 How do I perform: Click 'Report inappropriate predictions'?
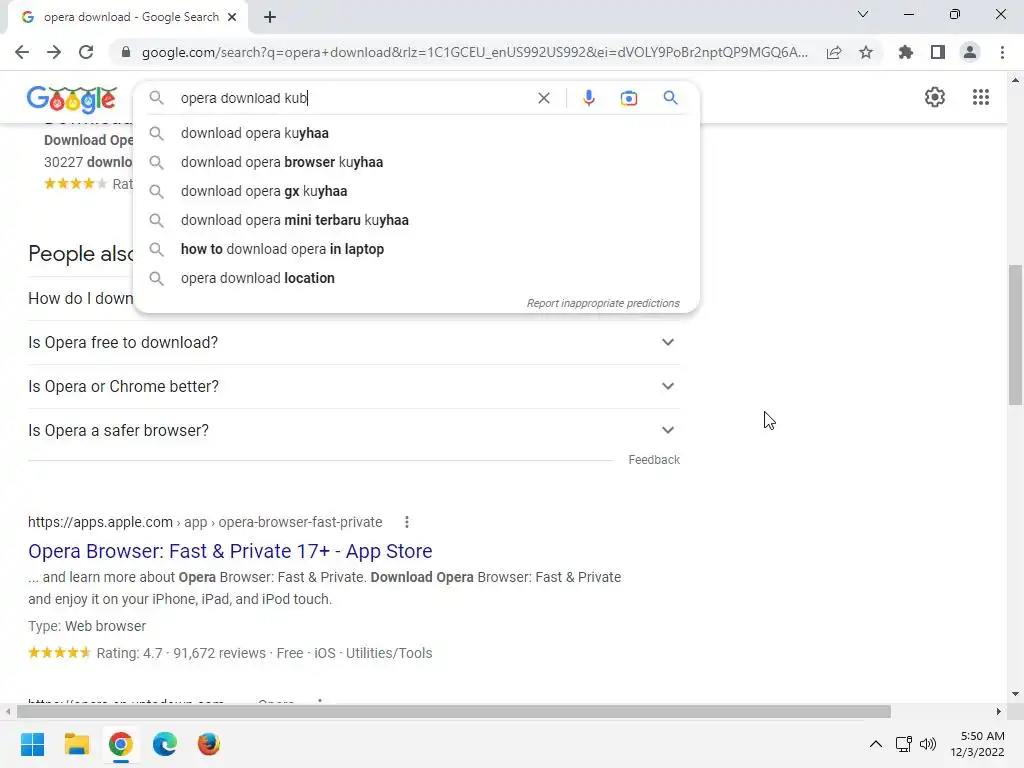603,303
